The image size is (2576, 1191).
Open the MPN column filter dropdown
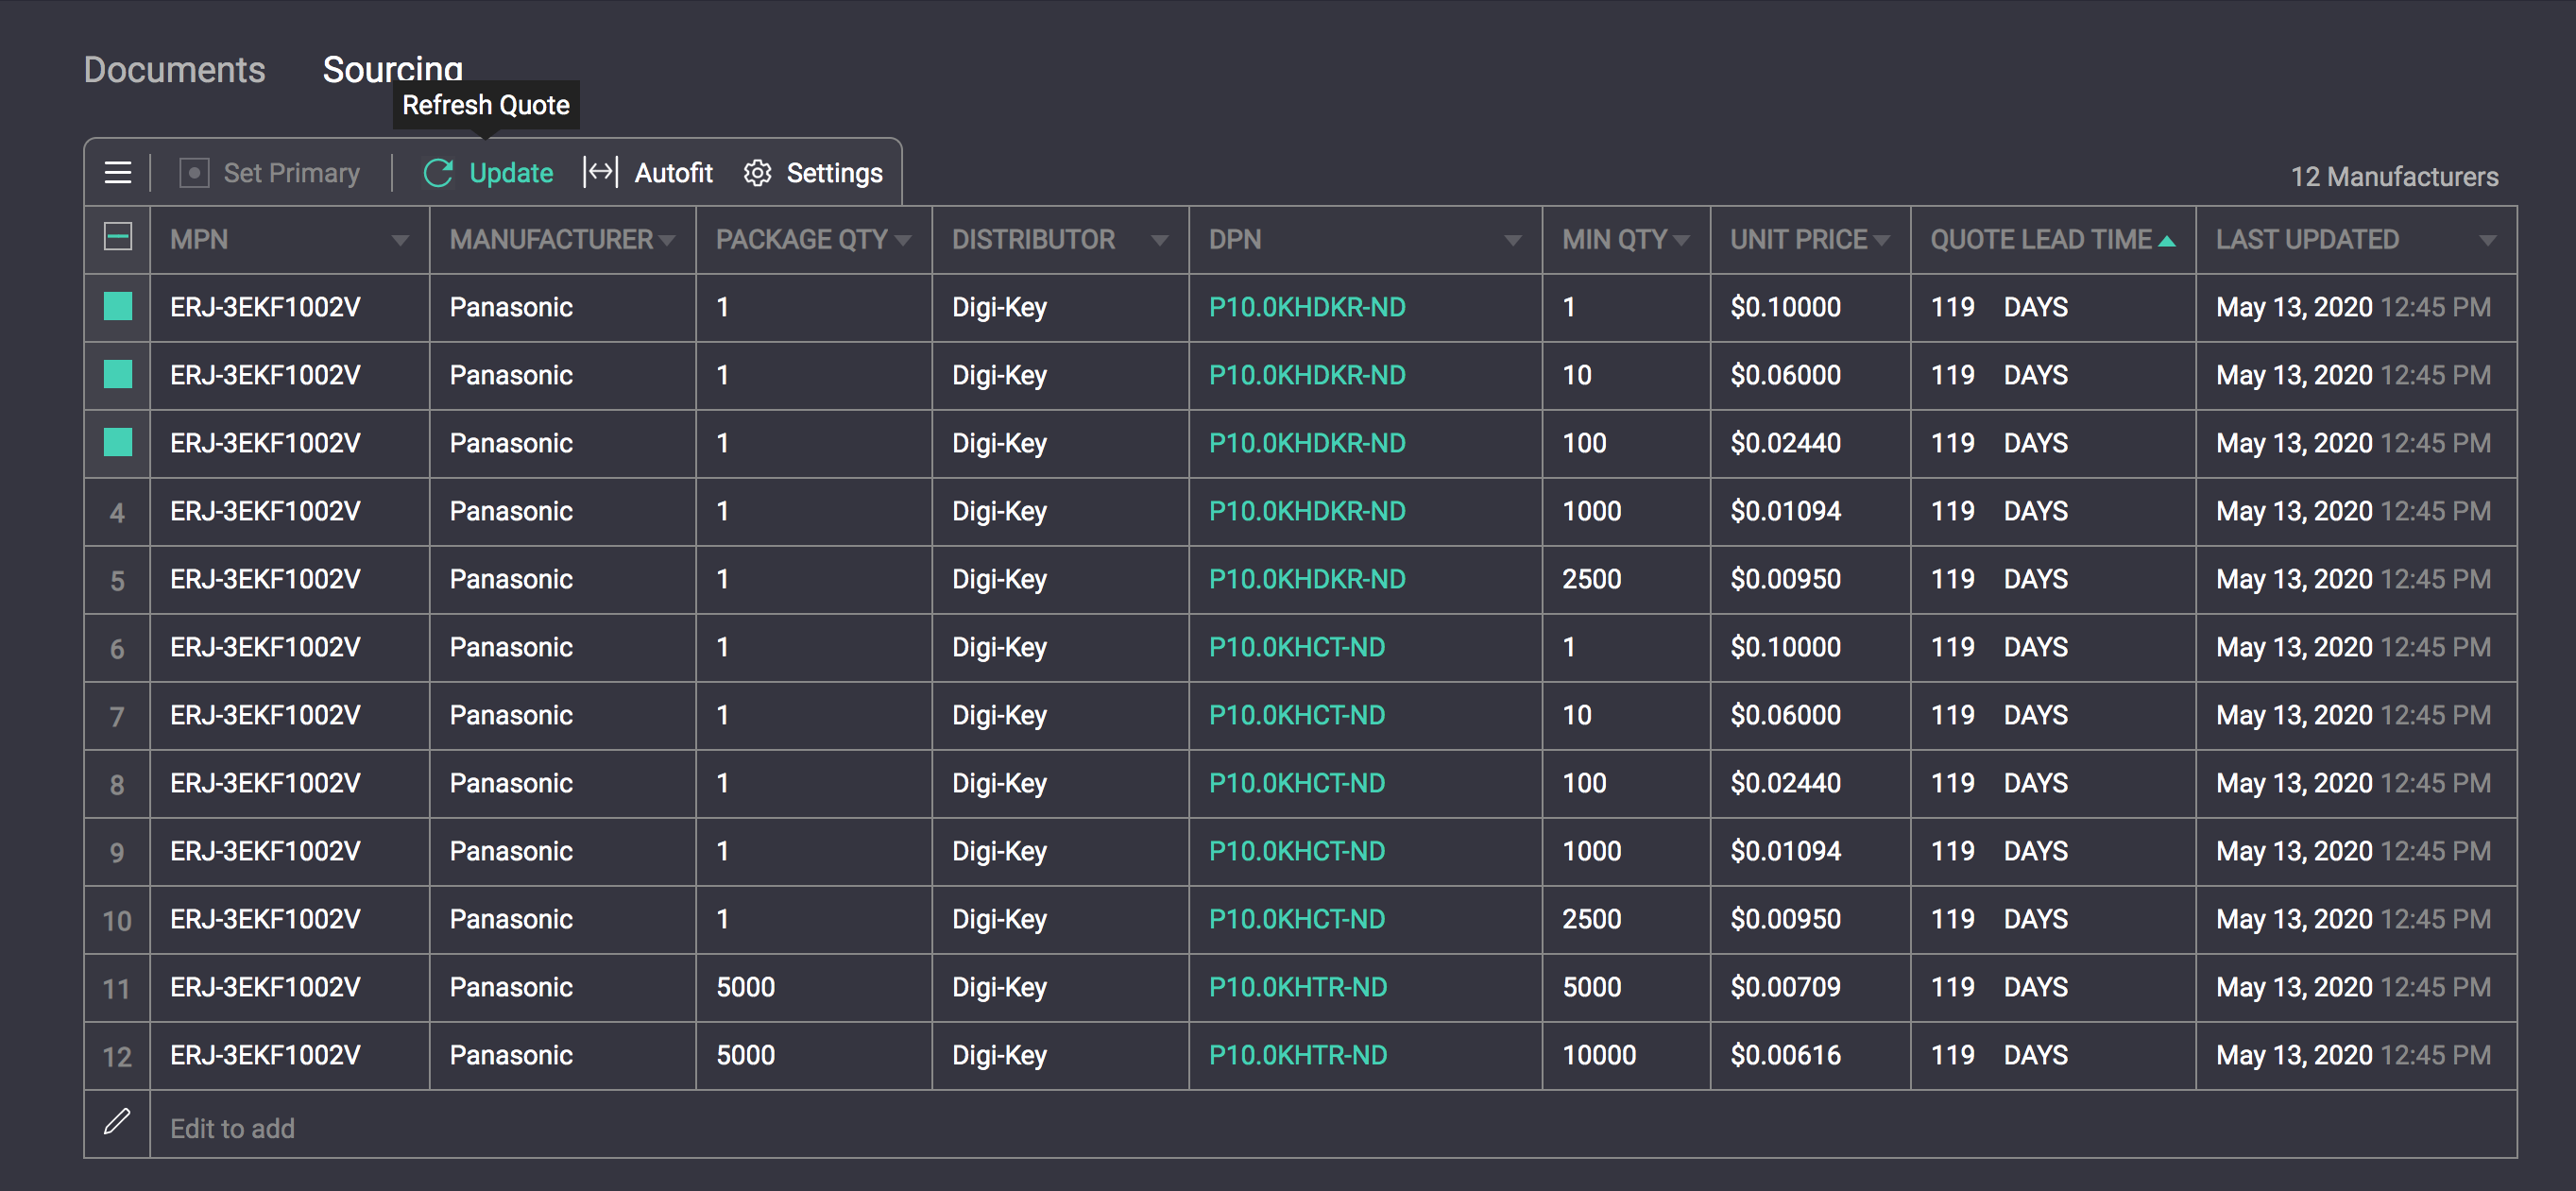(x=400, y=240)
